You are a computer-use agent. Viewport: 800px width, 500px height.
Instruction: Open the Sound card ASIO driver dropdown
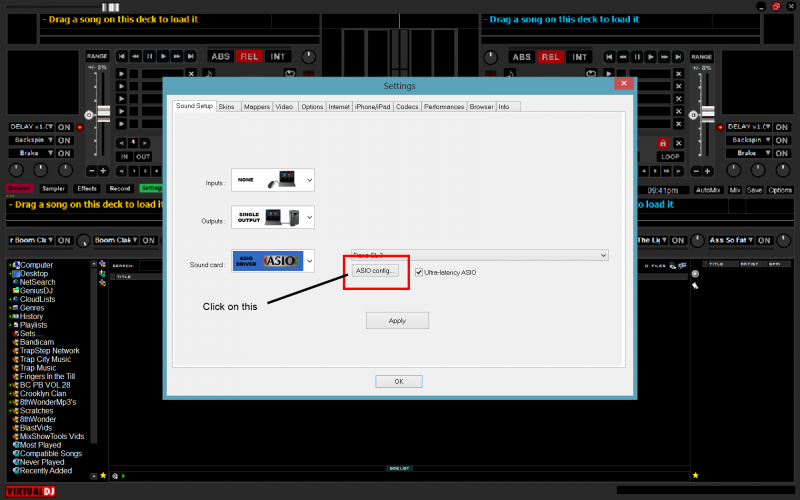click(273, 261)
